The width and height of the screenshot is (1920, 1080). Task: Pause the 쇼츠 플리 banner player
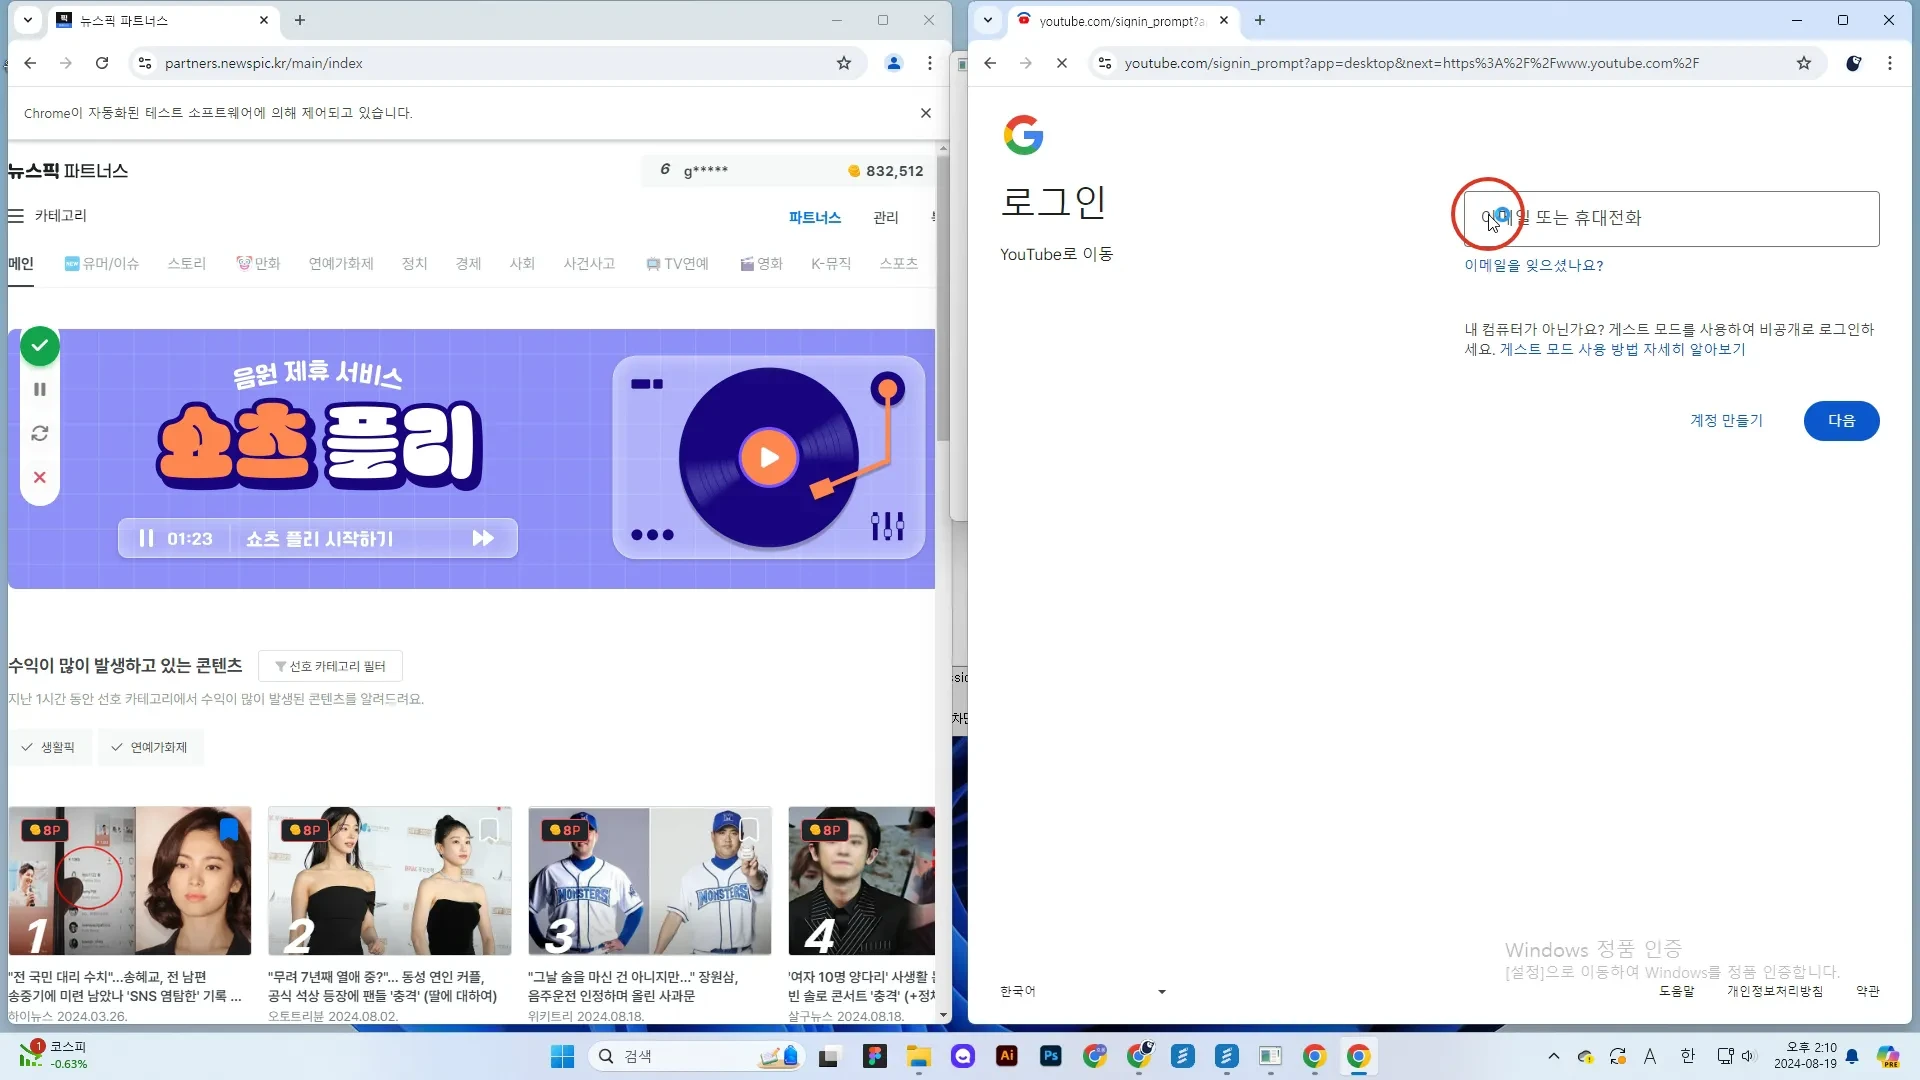click(x=146, y=539)
